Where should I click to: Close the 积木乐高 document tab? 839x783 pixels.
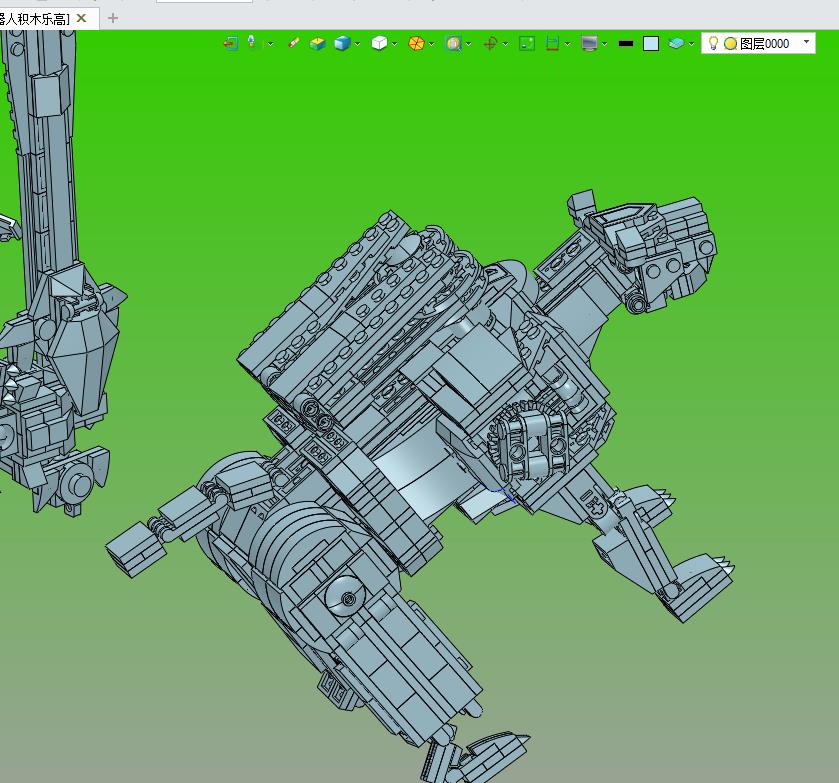tap(81, 18)
